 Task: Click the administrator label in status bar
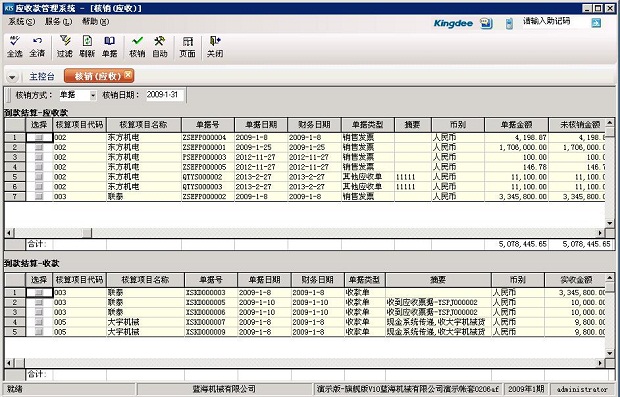click(x=582, y=389)
